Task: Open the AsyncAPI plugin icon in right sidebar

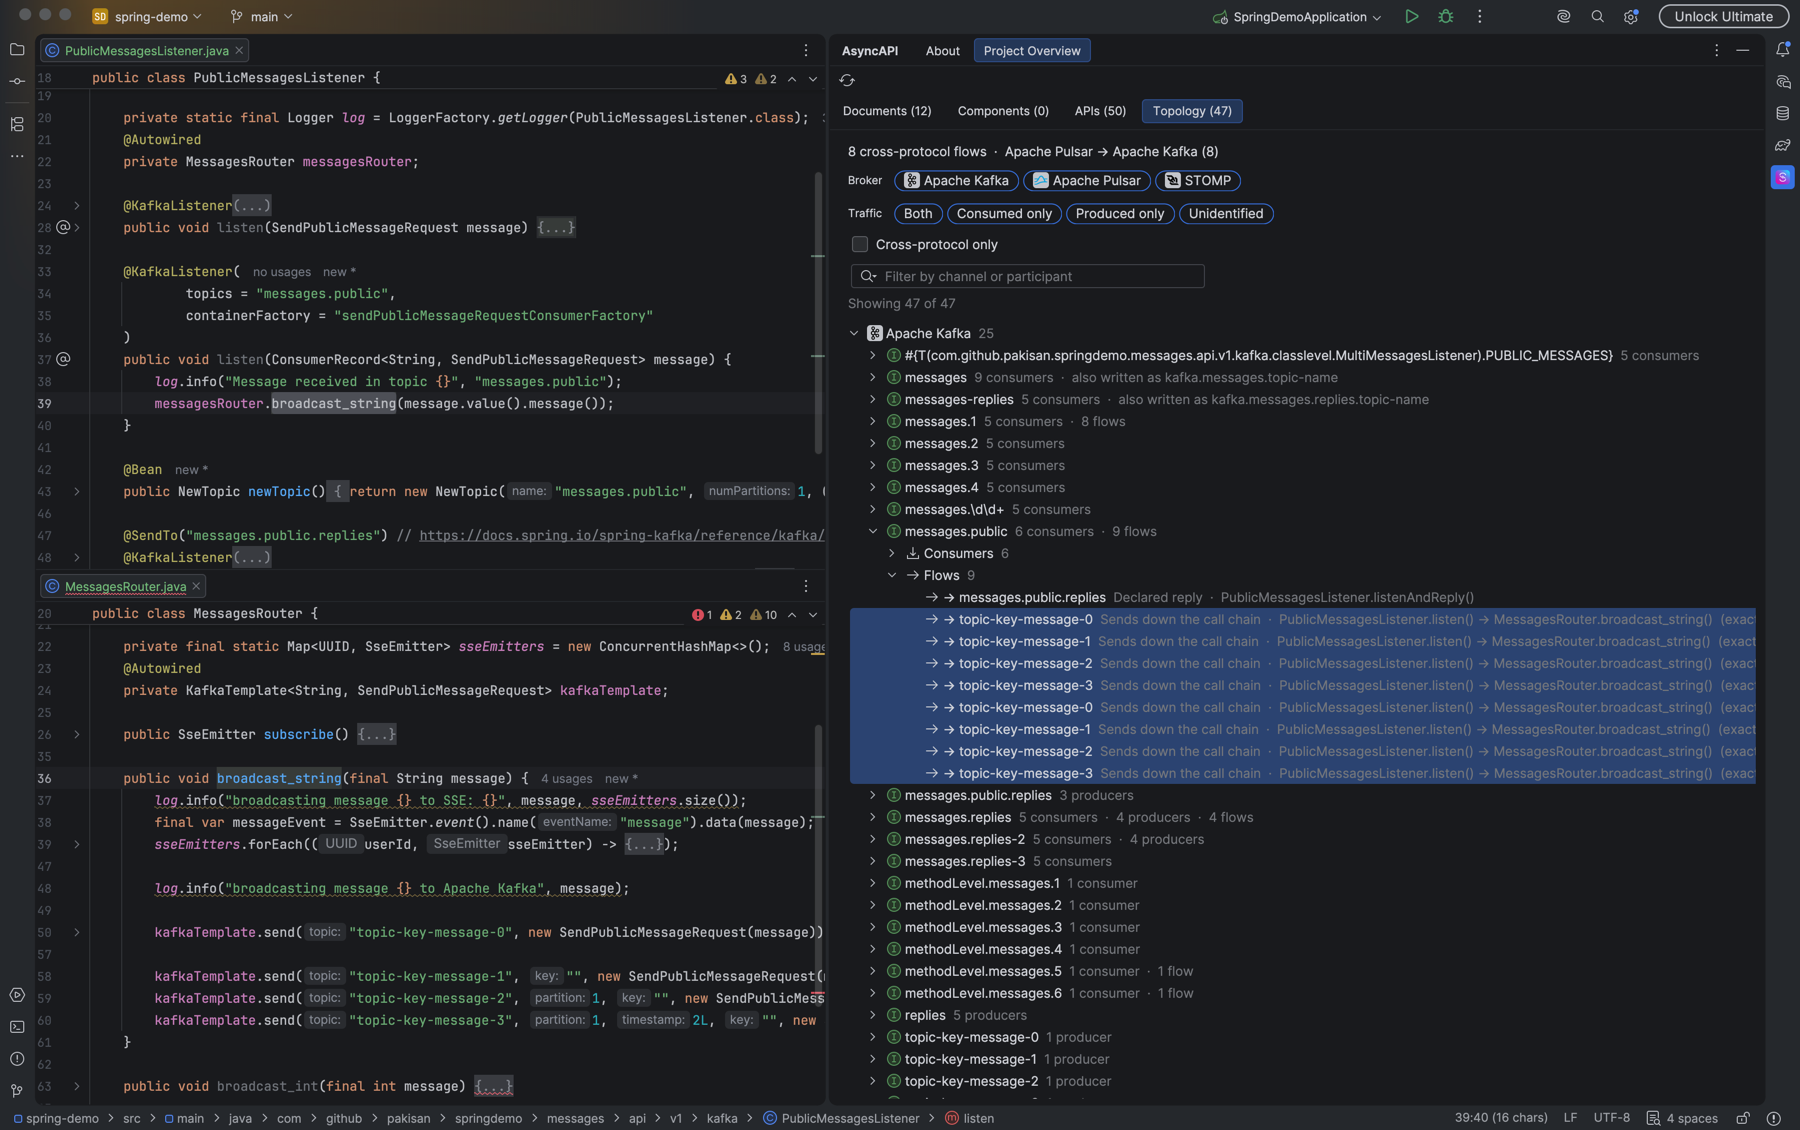Action: pyautogui.click(x=1782, y=177)
